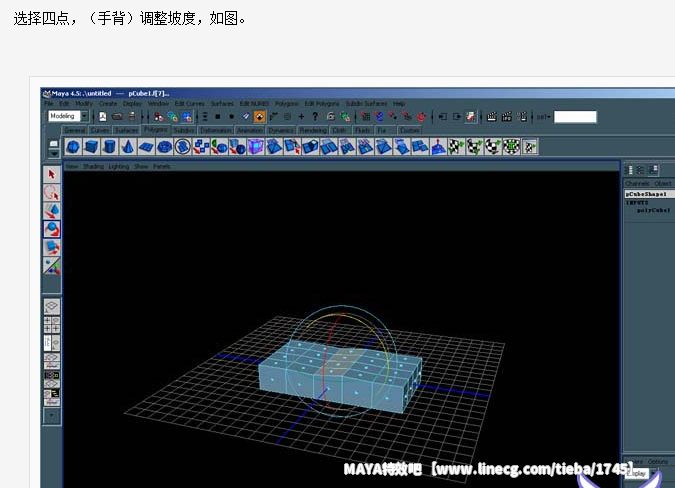The height and width of the screenshot is (488, 675).
Task: Select polyCube1 input node
Action: [x=653, y=210]
